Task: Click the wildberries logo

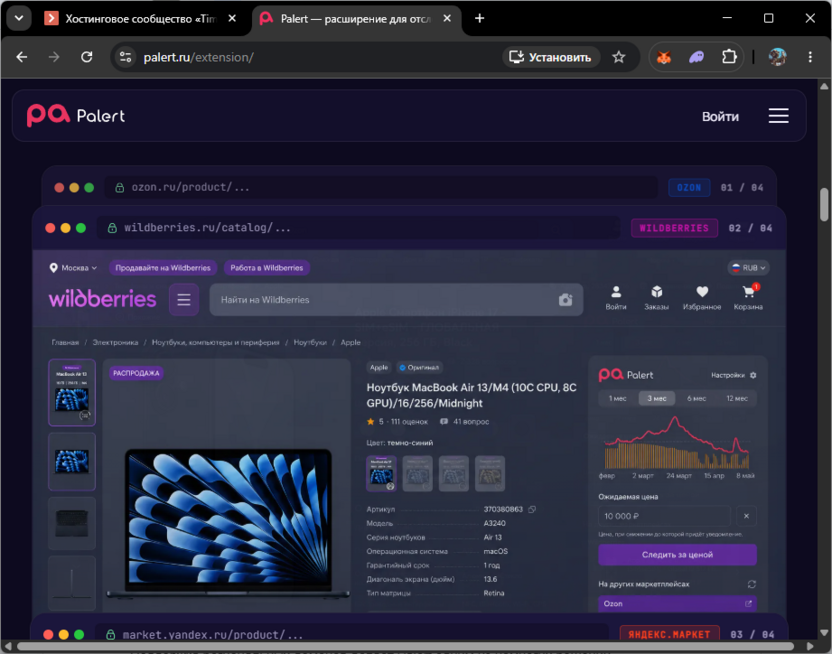Action: (x=102, y=299)
